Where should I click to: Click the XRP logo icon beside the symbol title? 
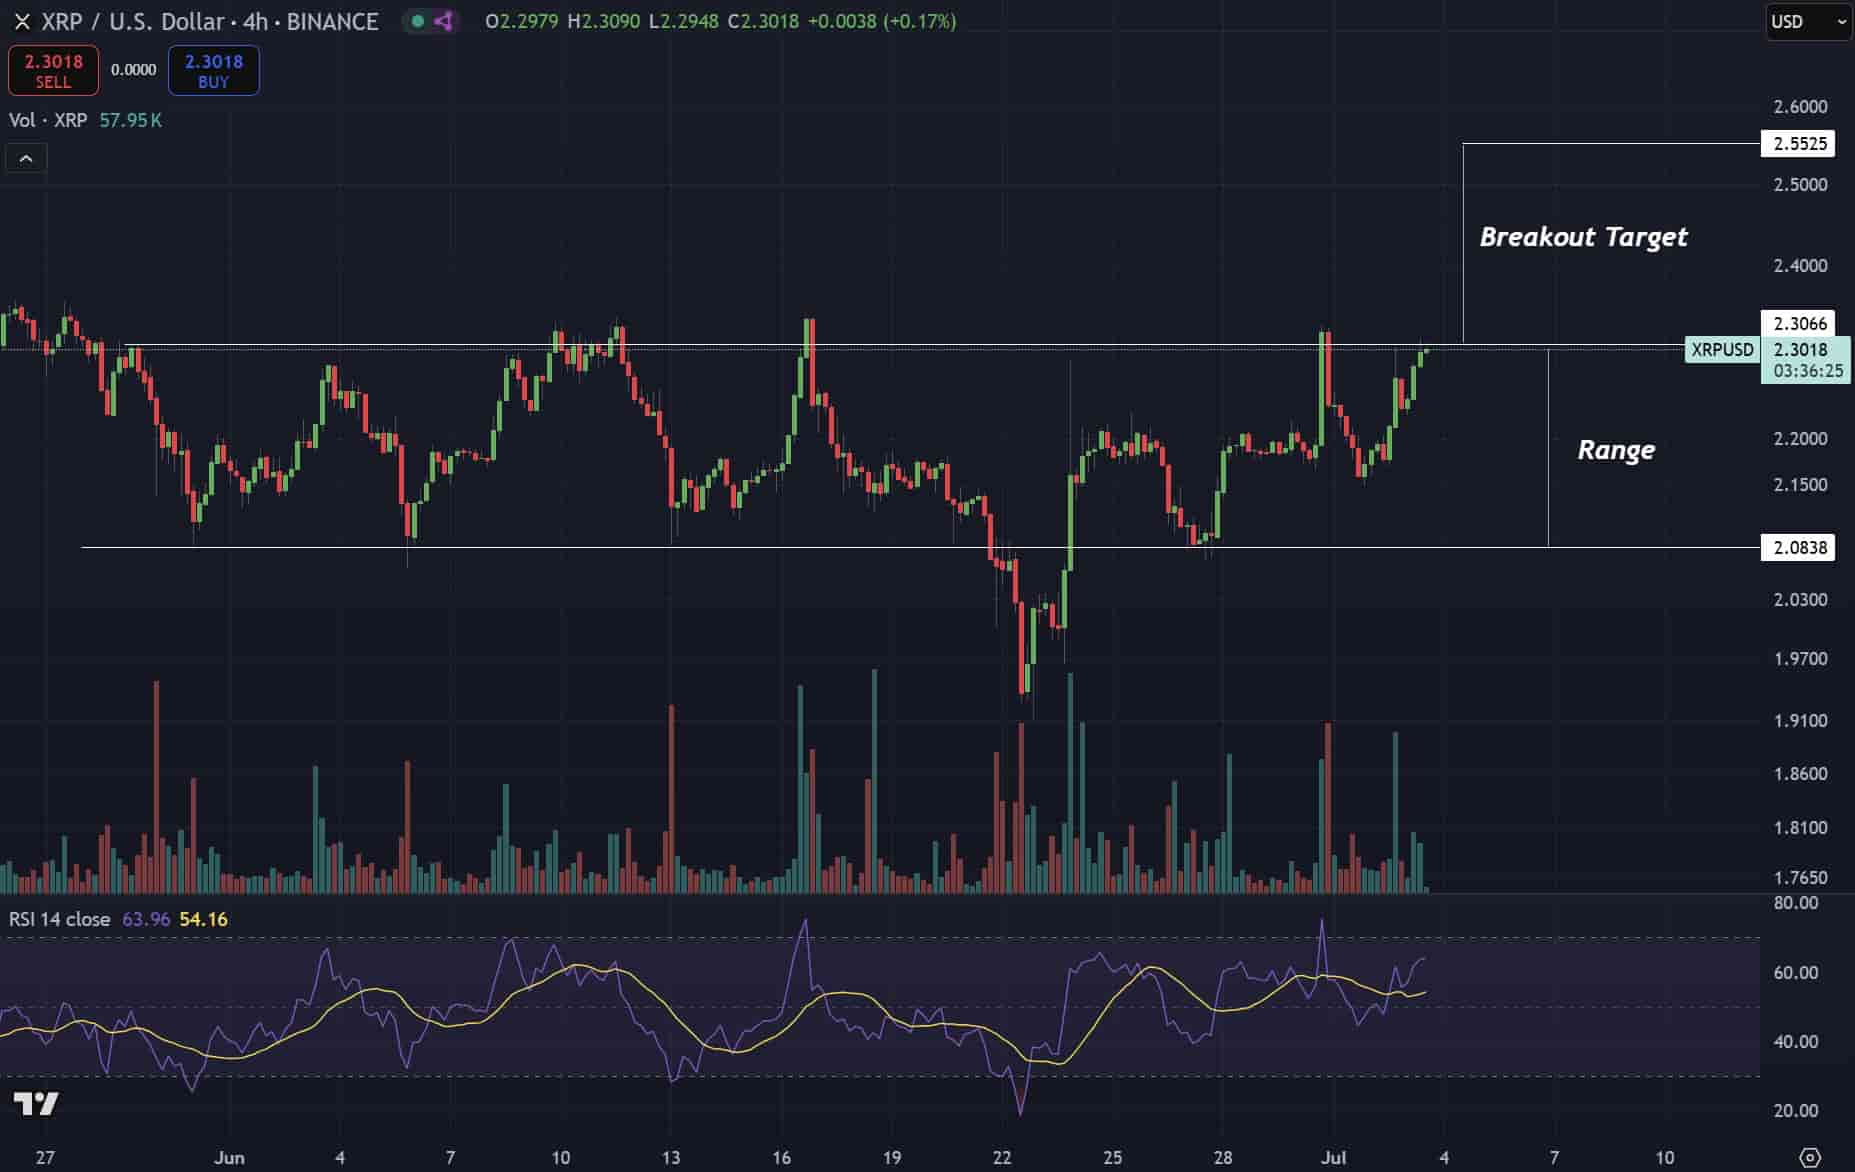(x=21, y=21)
